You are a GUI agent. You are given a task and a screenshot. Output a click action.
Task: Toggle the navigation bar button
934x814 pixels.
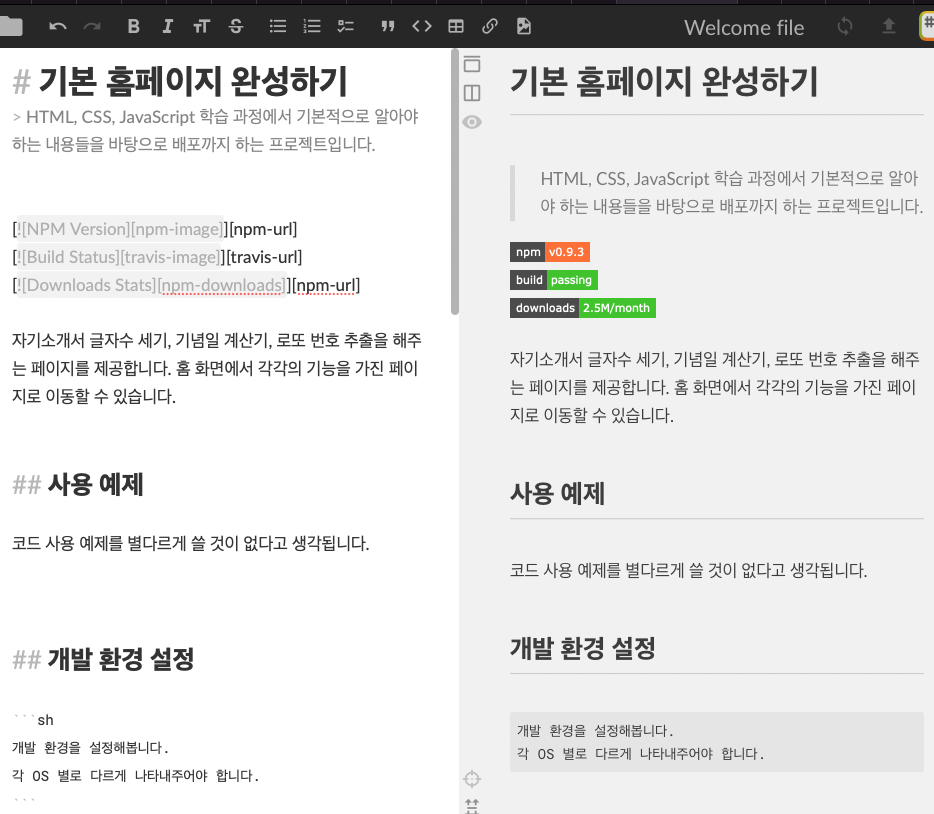[472, 64]
